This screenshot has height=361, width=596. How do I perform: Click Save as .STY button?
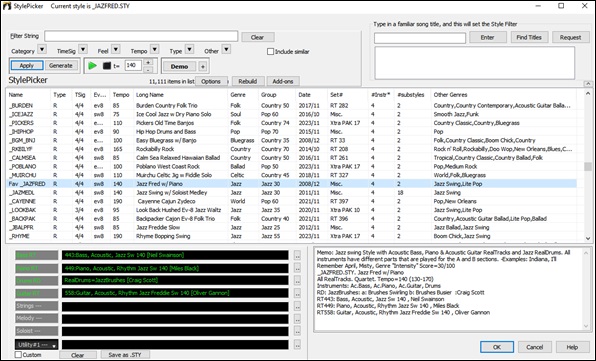(125, 355)
